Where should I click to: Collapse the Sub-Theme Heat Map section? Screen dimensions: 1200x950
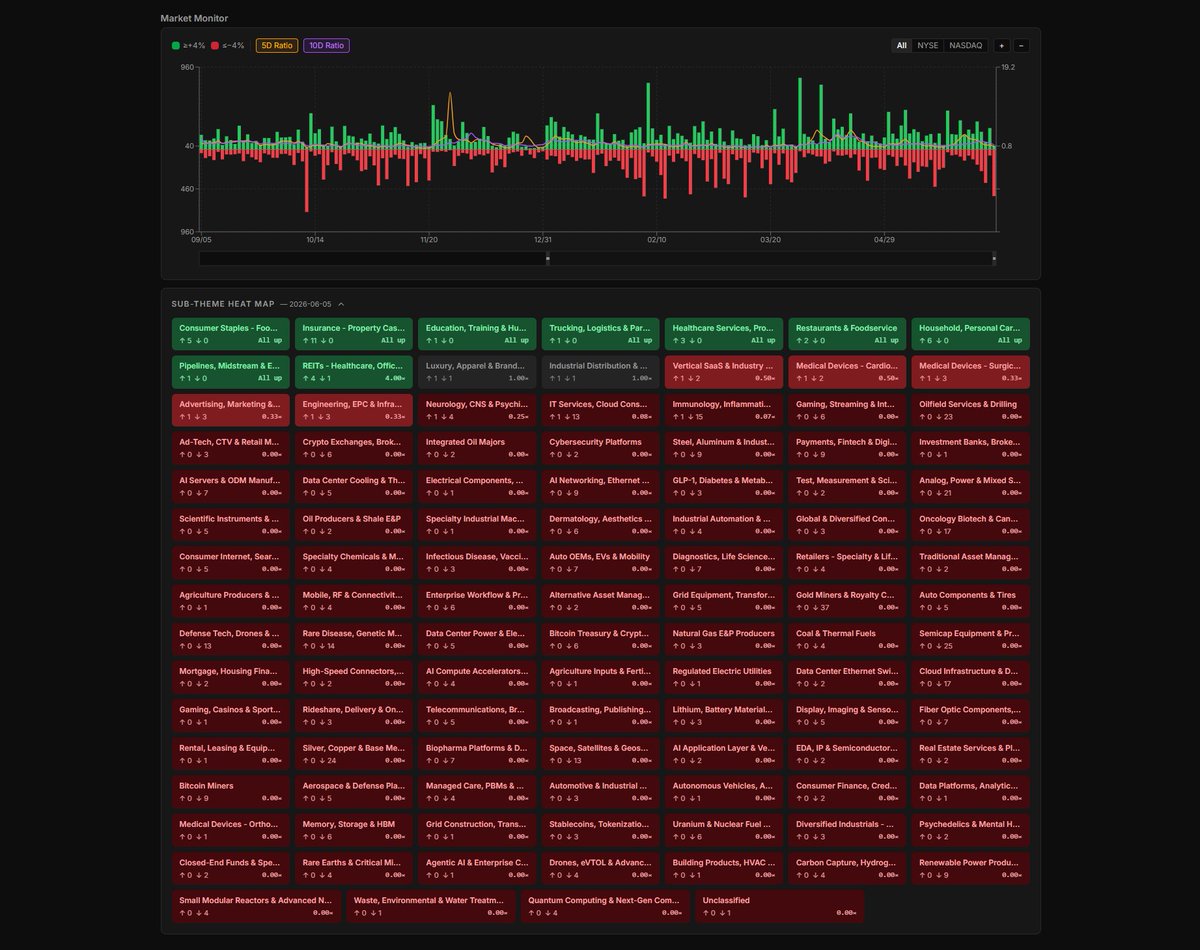[341, 303]
